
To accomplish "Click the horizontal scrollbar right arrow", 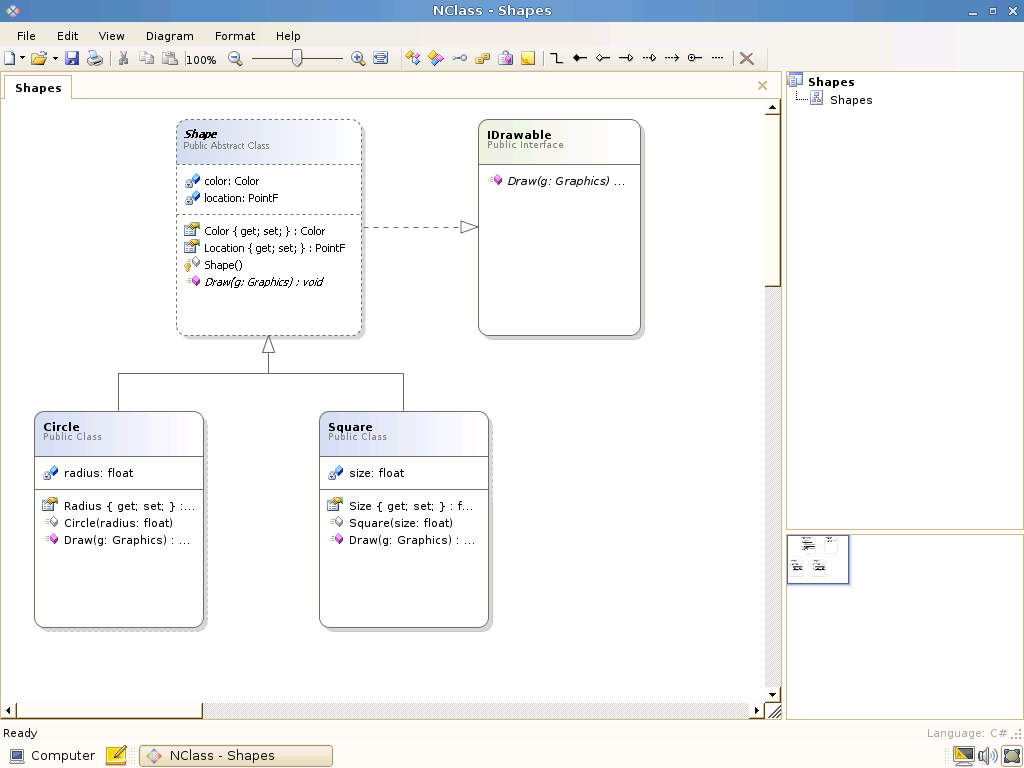I will [756, 710].
